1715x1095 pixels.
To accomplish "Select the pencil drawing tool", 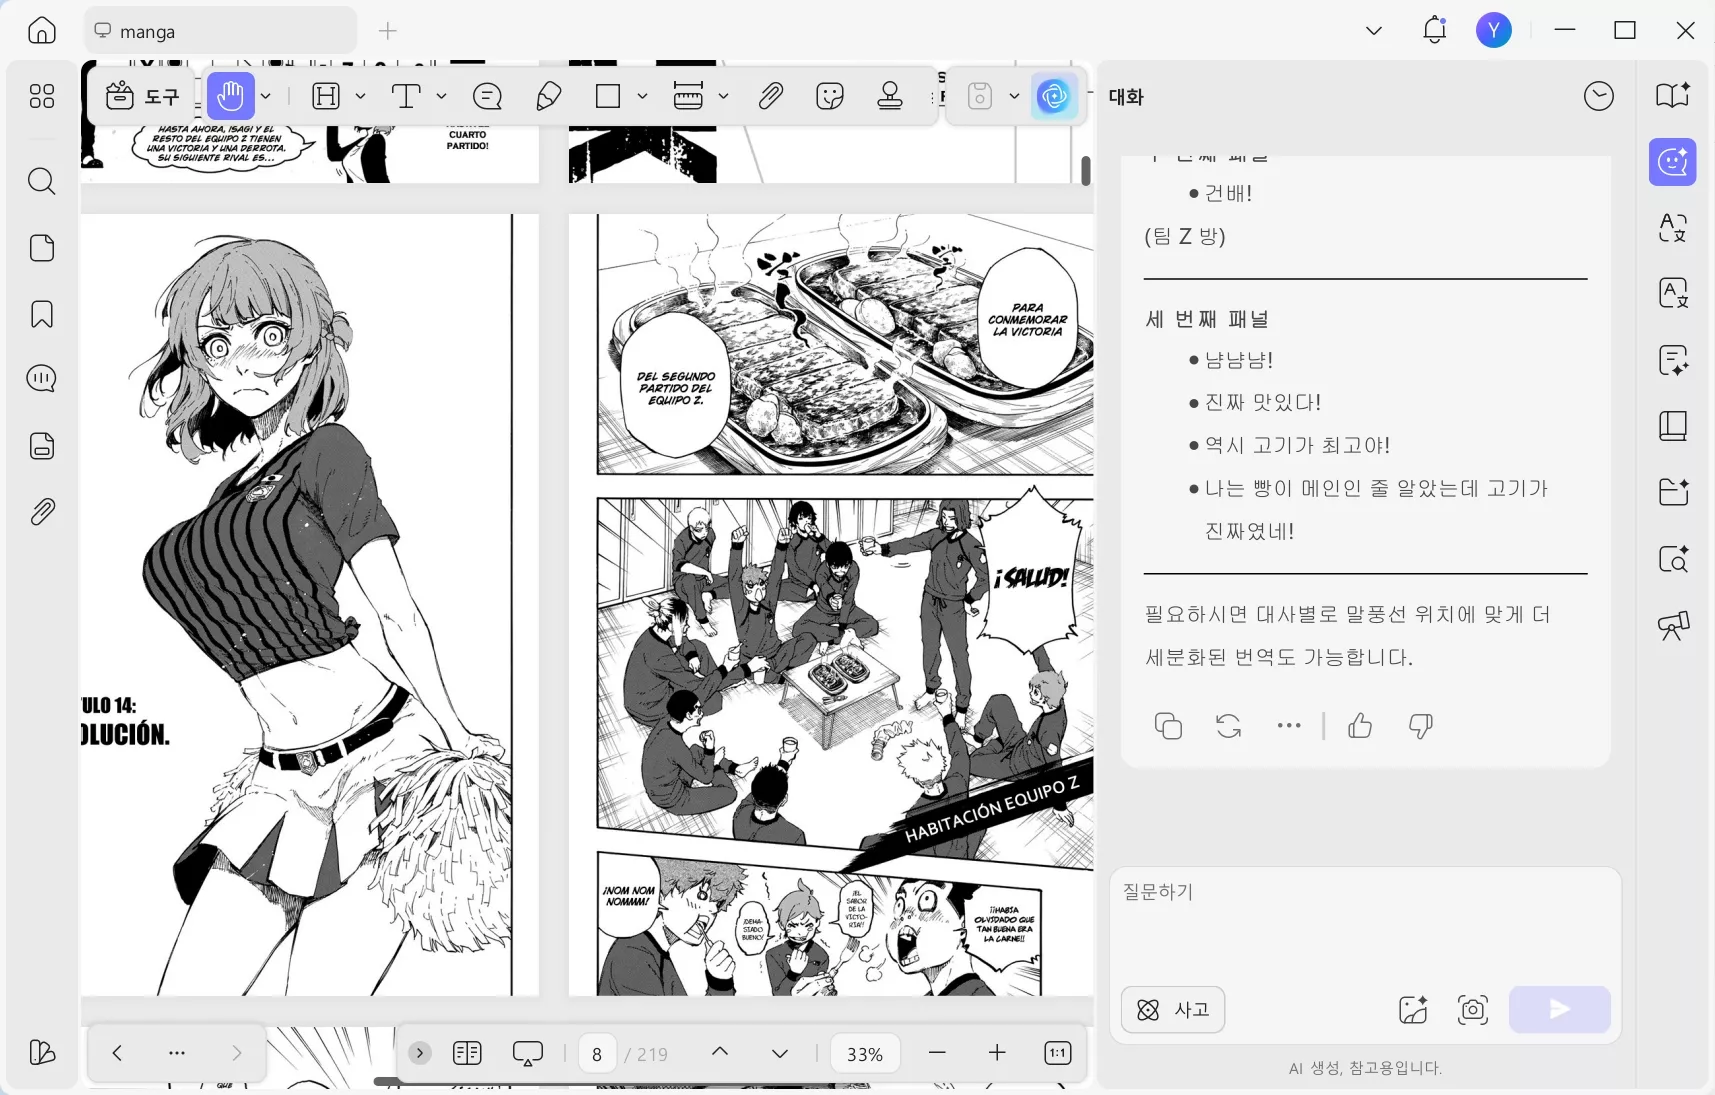I will click(x=548, y=96).
